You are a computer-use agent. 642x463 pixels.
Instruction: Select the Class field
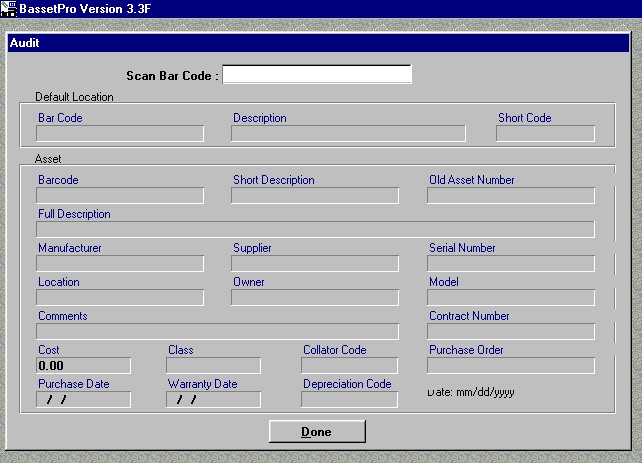click(213, 365)
